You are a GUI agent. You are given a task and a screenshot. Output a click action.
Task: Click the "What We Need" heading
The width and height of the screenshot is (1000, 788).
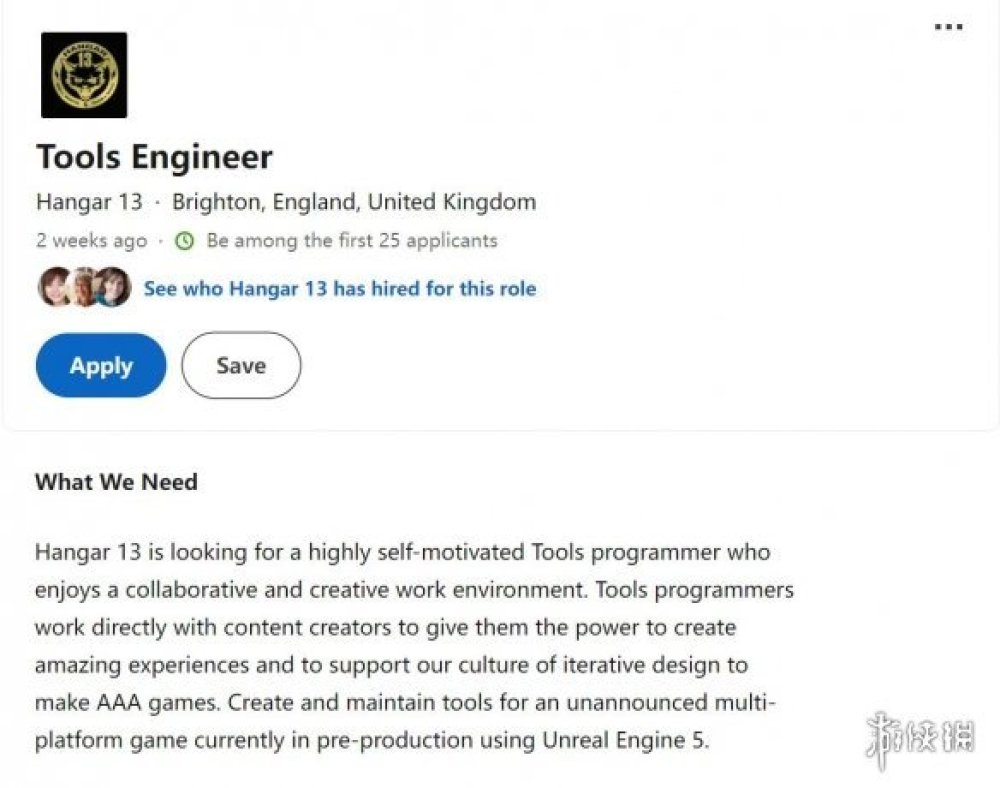click(116, 482)
